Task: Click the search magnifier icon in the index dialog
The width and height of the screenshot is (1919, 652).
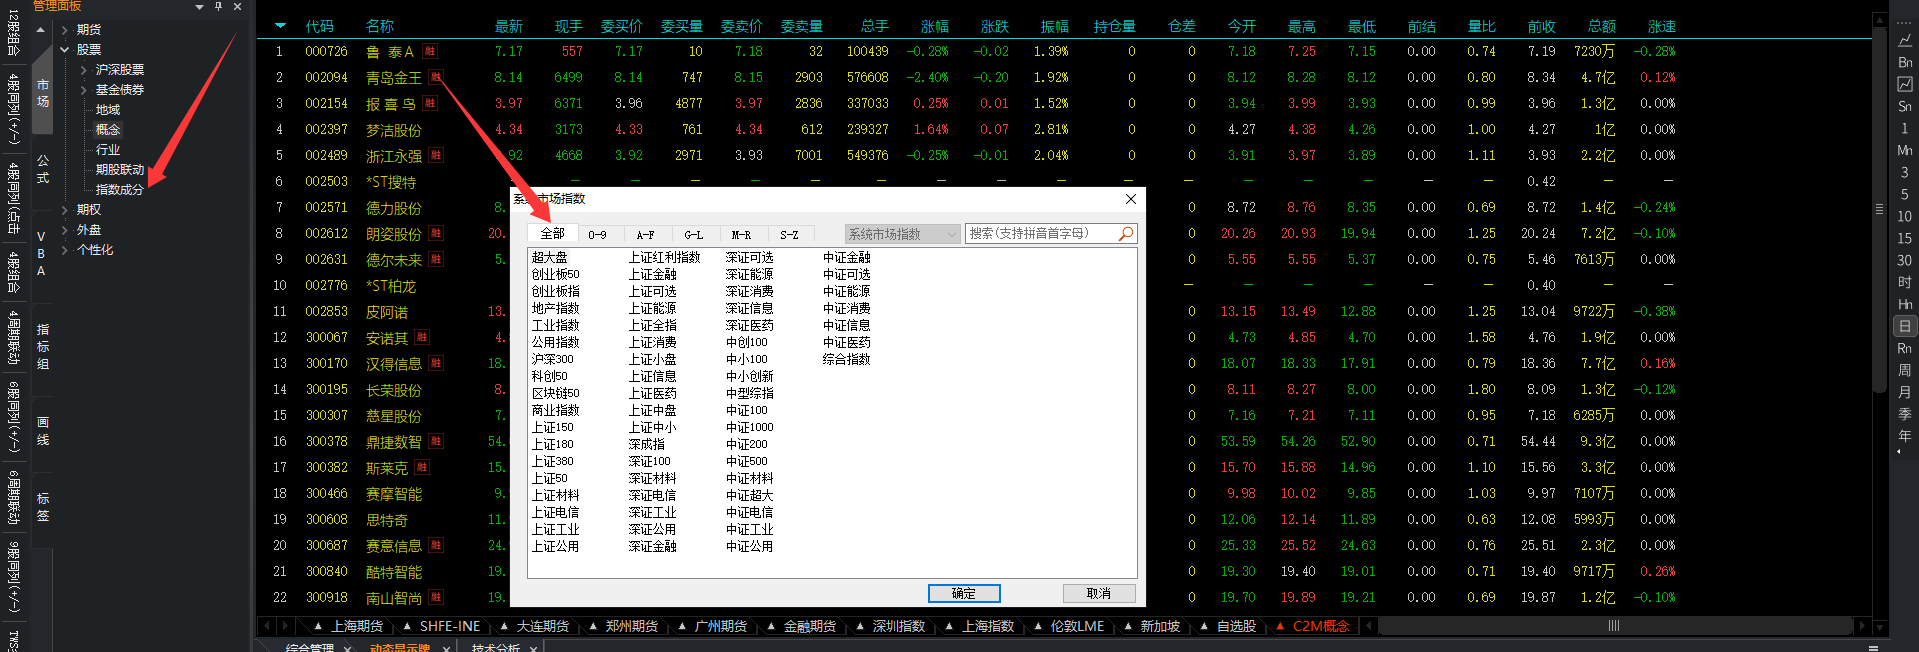Action: point(1126,234)
